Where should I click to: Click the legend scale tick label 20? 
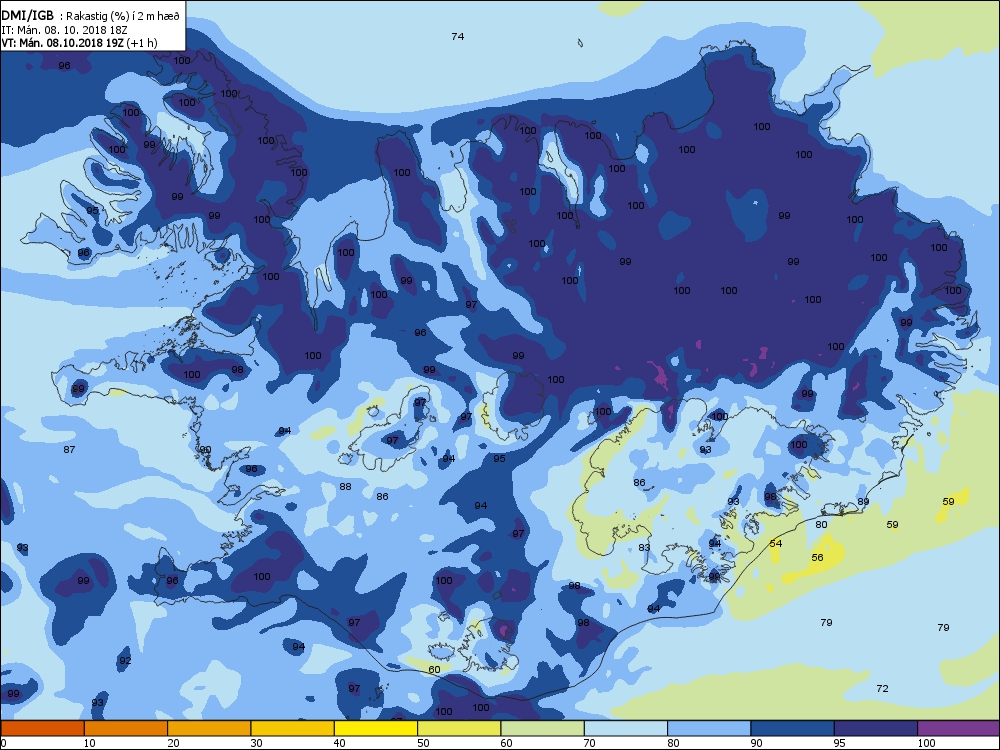pos(173,743)
